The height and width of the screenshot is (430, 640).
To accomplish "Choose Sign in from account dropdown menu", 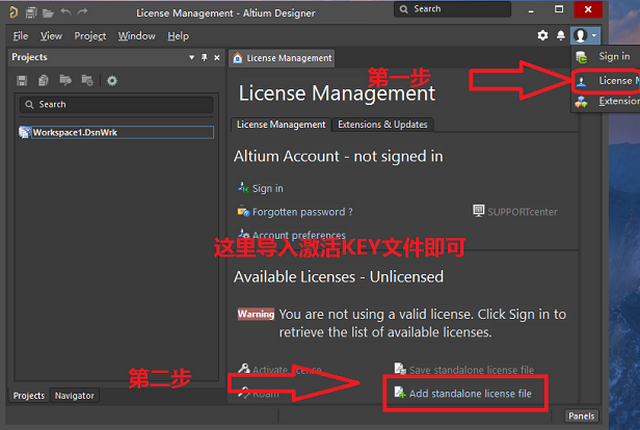I will (614, 56).
